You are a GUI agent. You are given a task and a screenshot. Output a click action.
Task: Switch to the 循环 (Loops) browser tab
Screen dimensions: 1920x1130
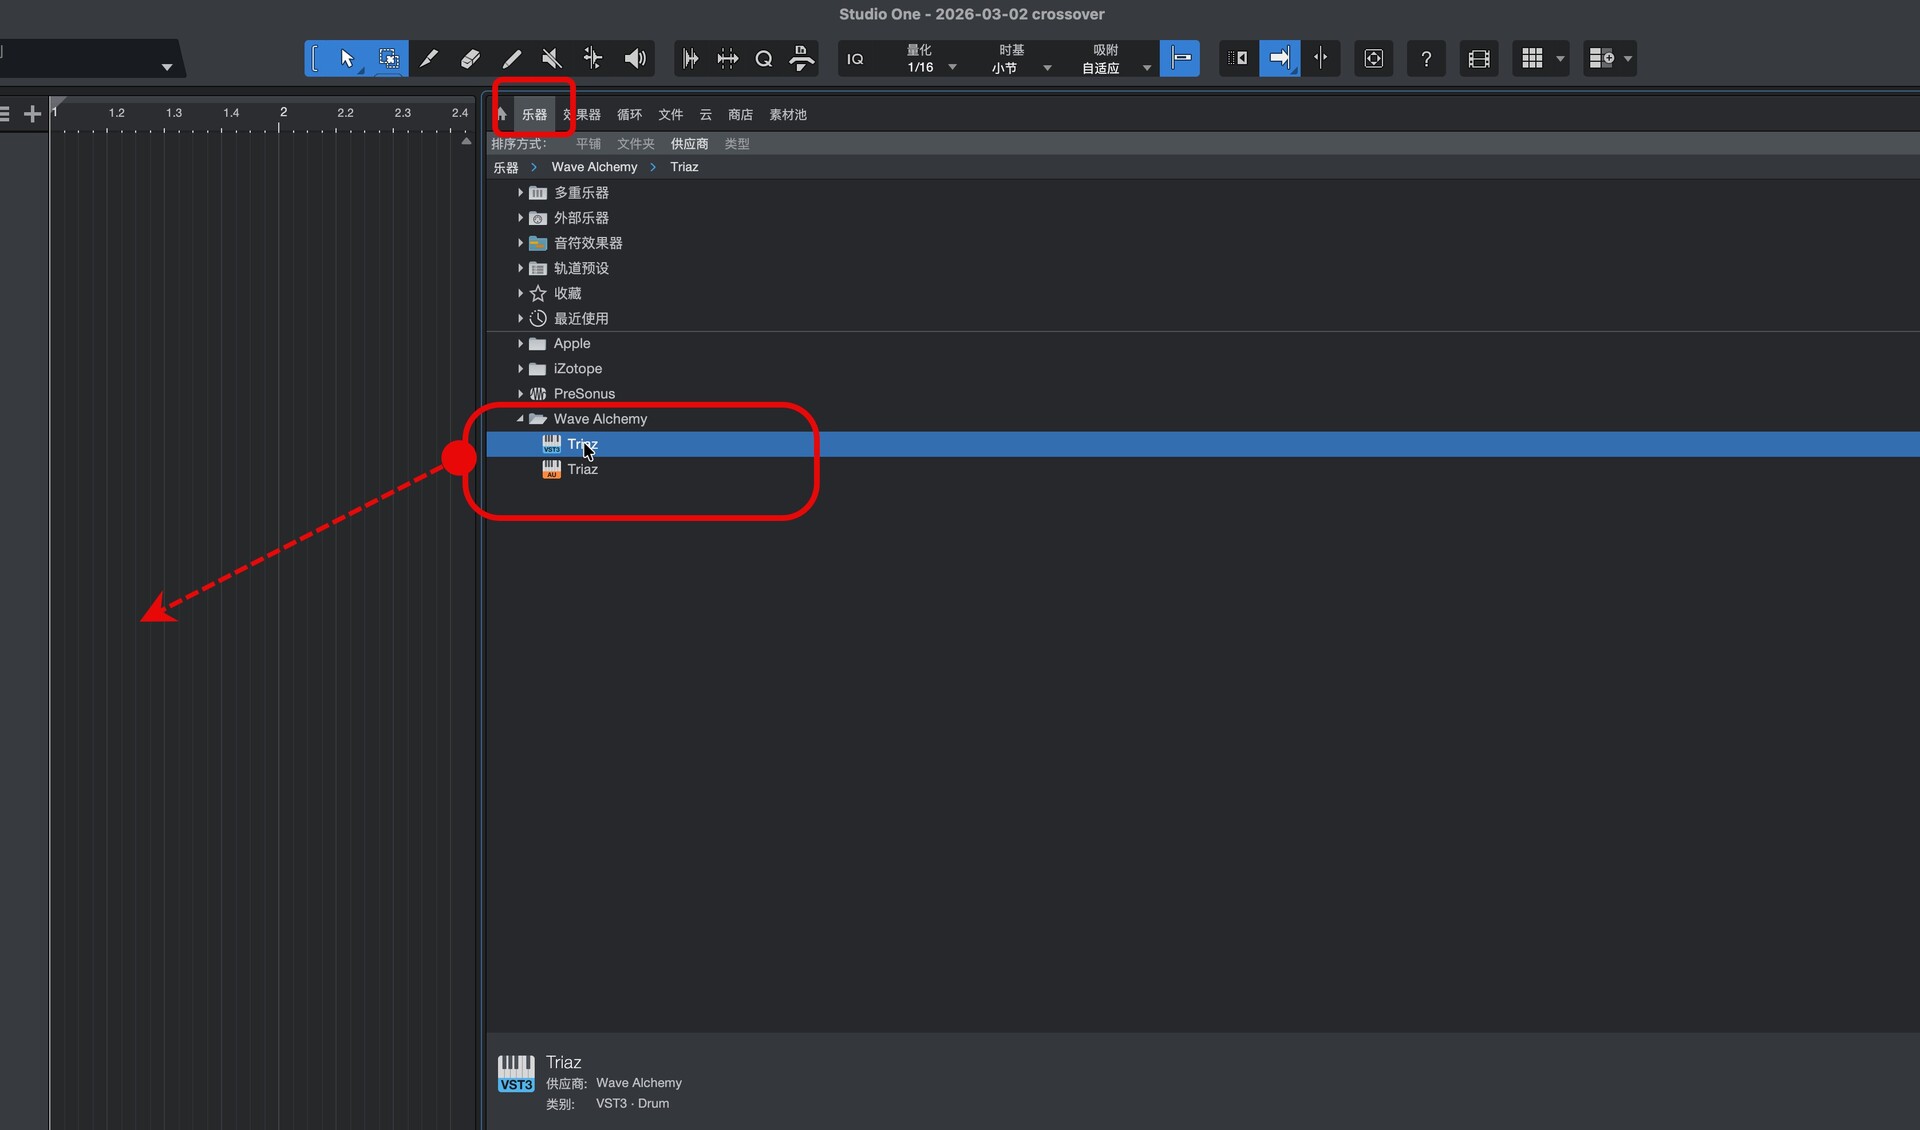click(629, 115)
